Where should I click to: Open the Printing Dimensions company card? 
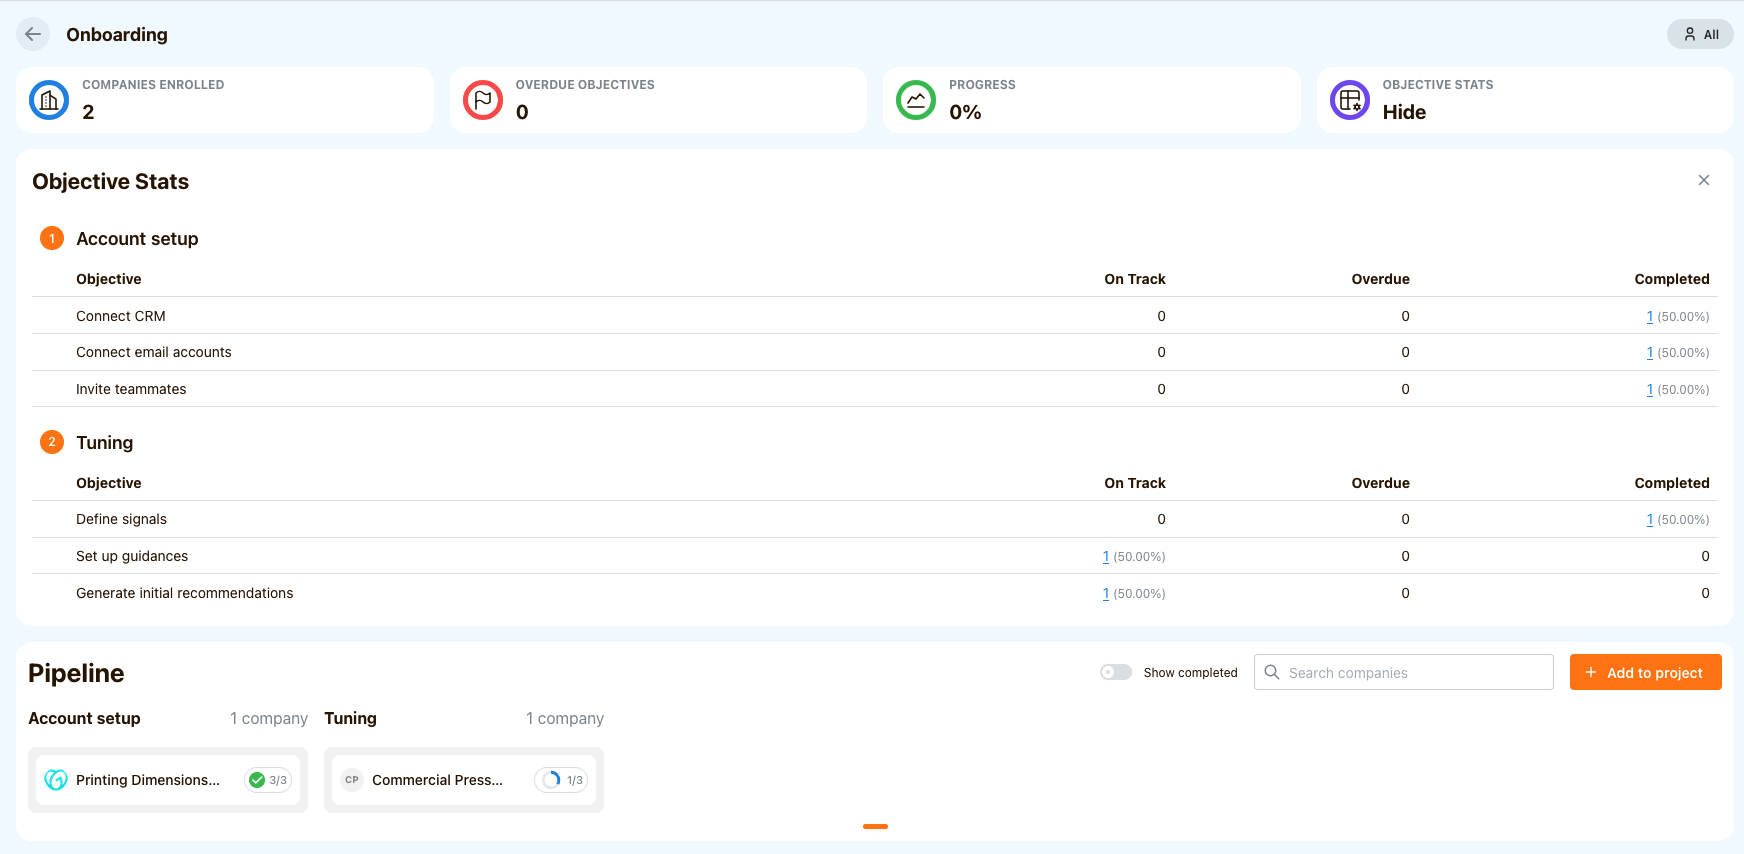pos(148,780)
